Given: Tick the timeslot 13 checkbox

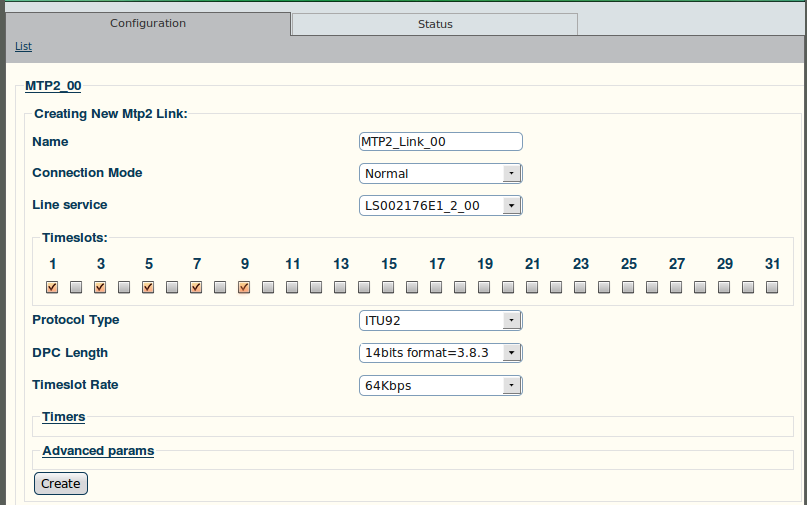Looking at the screenshot, I should coord(340,287).
